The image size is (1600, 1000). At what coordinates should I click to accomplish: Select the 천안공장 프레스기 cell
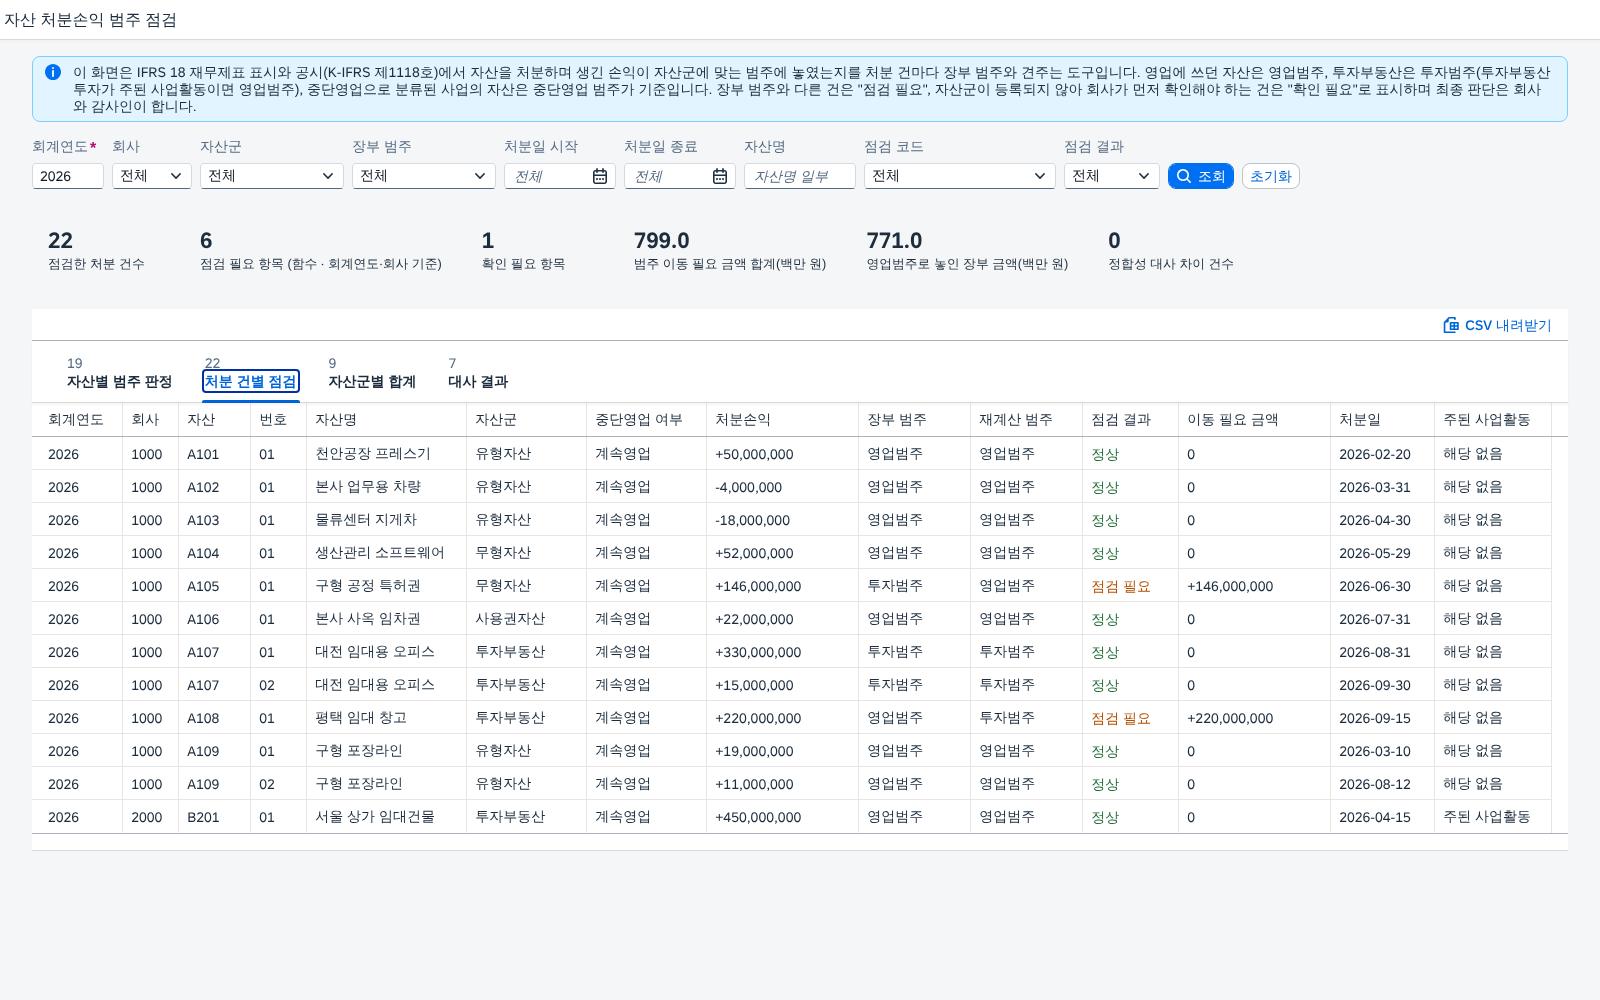[x=386, y=454]
